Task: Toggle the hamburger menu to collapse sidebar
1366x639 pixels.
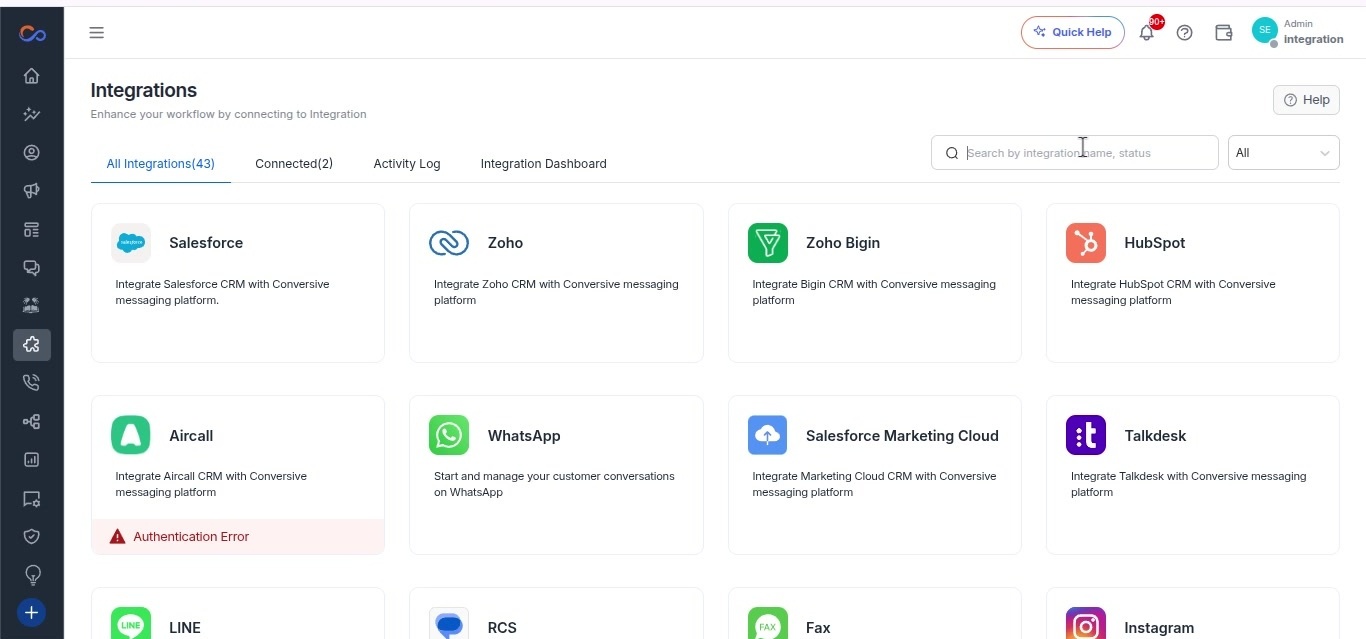Action: [97, 33]
